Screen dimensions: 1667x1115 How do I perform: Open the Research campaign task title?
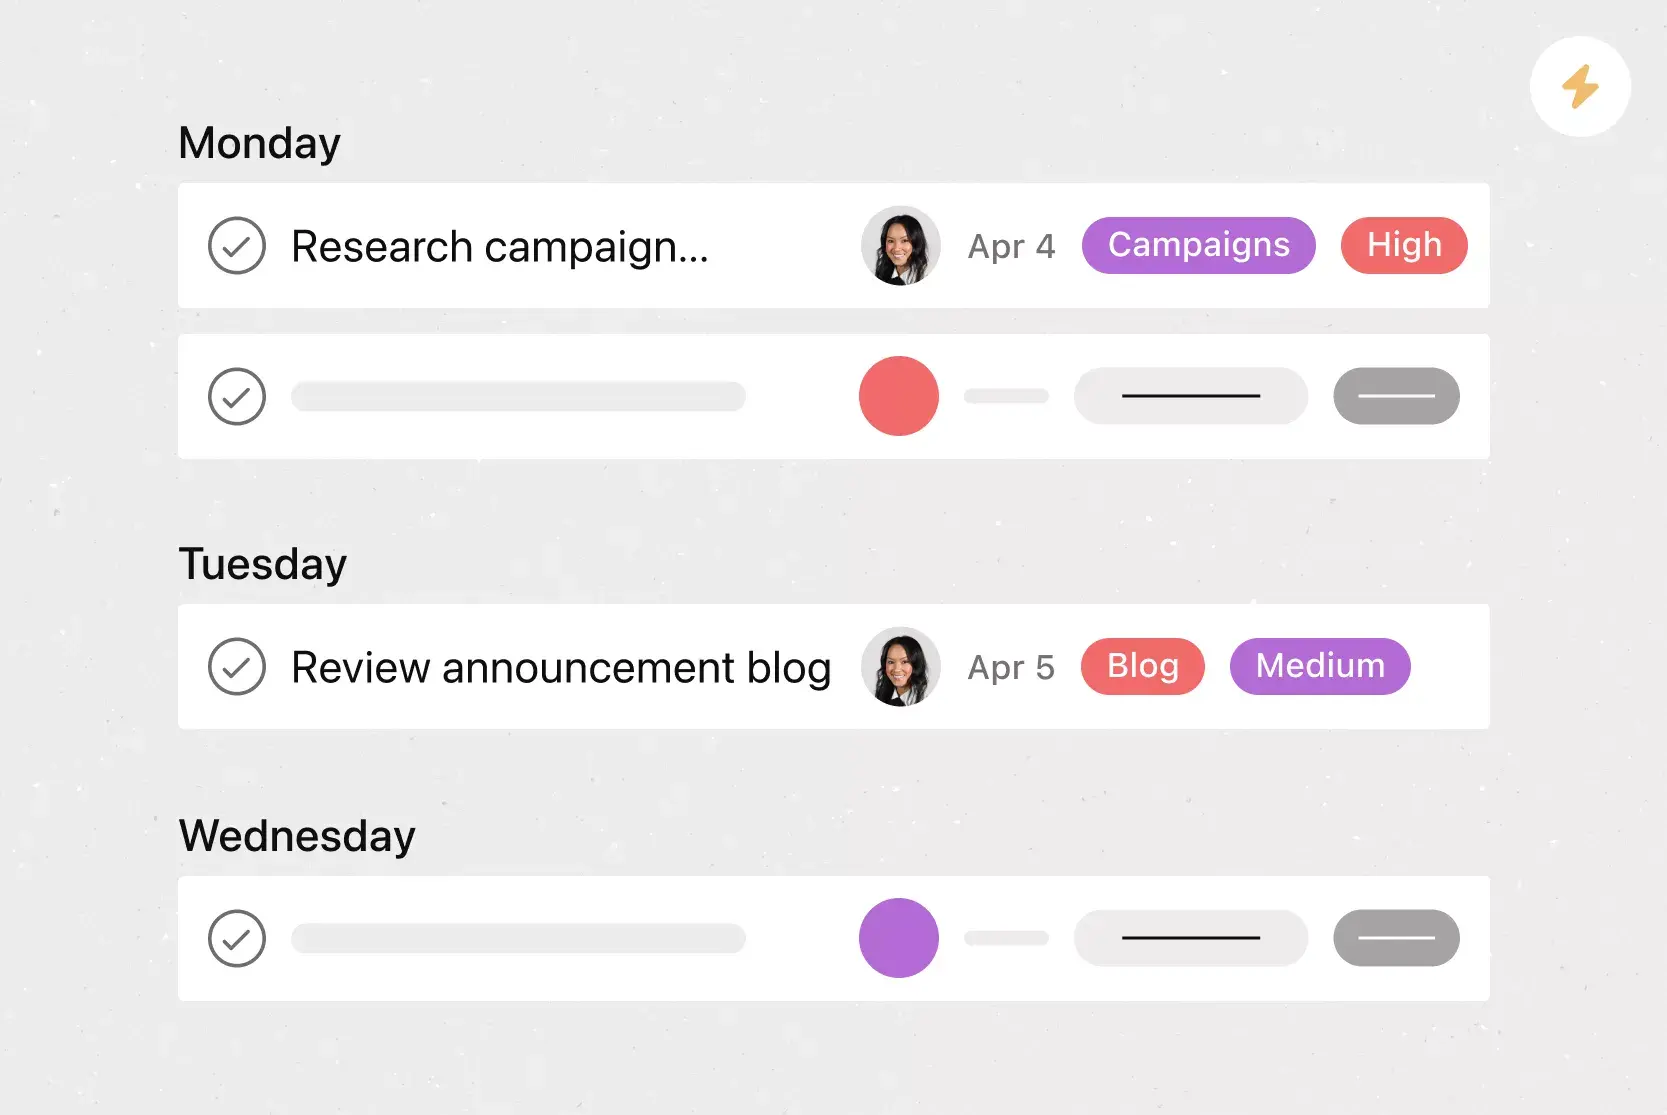point(500,247)
